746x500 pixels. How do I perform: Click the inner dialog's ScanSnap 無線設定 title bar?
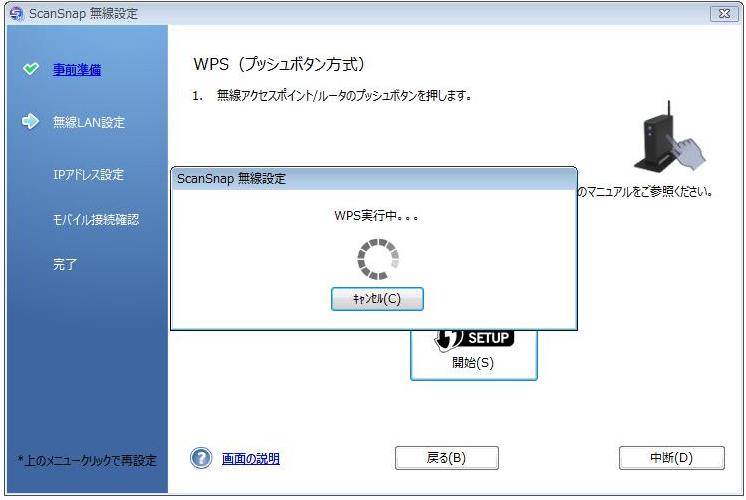click(x=373, y=179)
